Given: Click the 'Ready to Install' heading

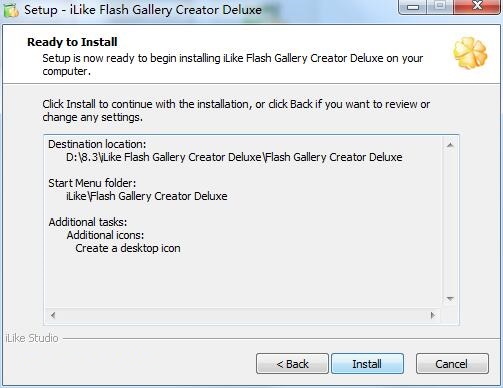Looking at the screenshot, I should tap(72, 42).
